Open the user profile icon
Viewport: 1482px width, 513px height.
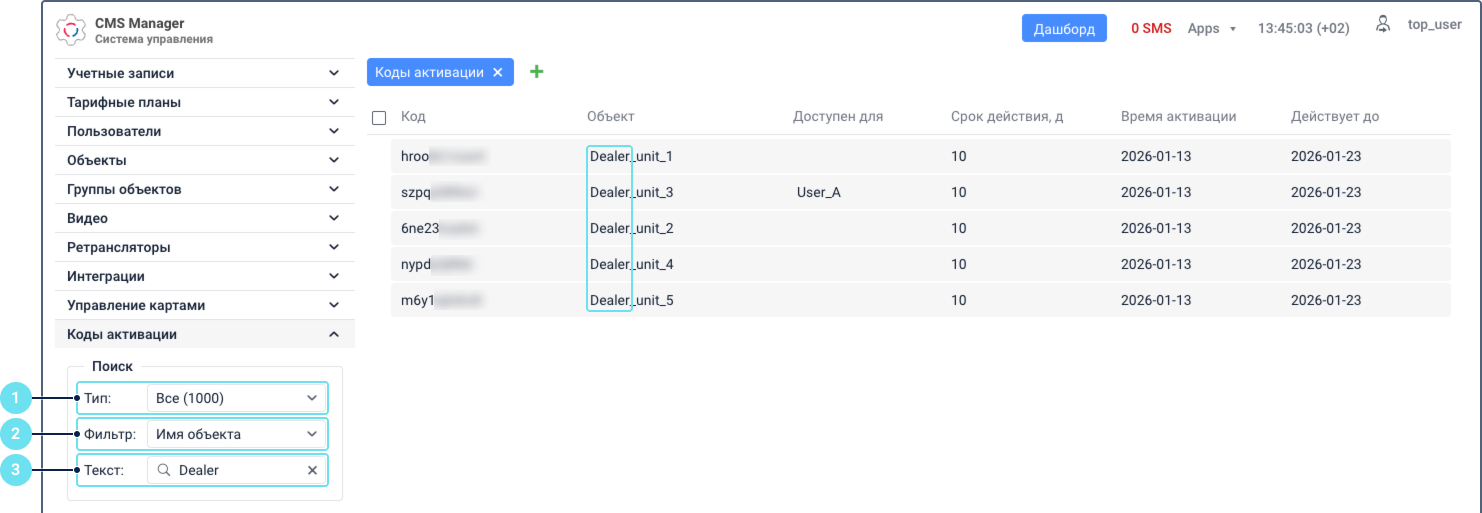click(x=1383, y=25)
